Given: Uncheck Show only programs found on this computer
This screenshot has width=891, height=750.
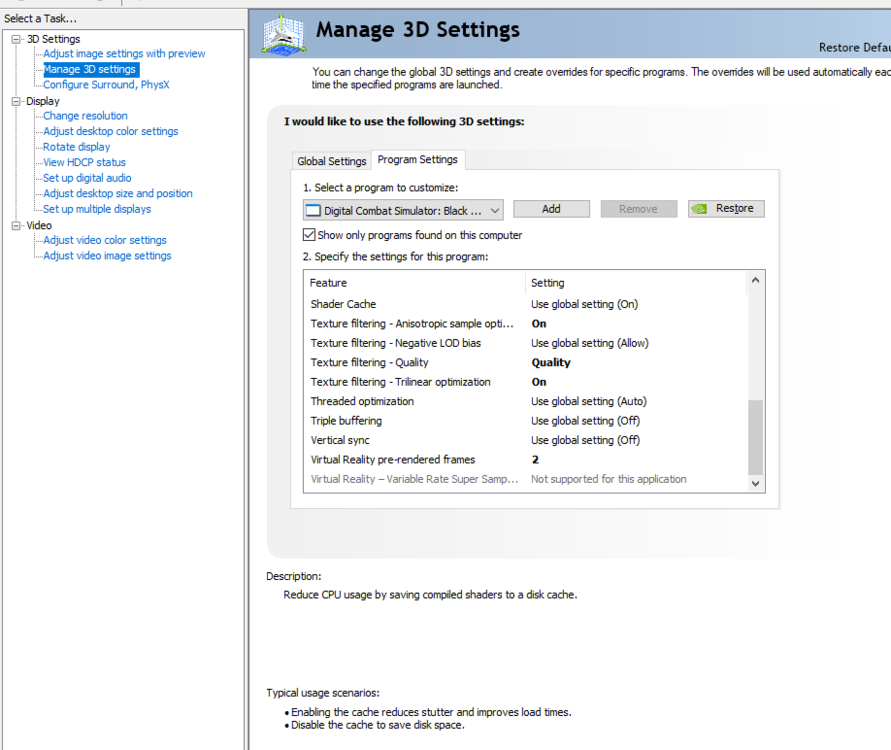Looking at the screenshot, I should coord(309,235).
